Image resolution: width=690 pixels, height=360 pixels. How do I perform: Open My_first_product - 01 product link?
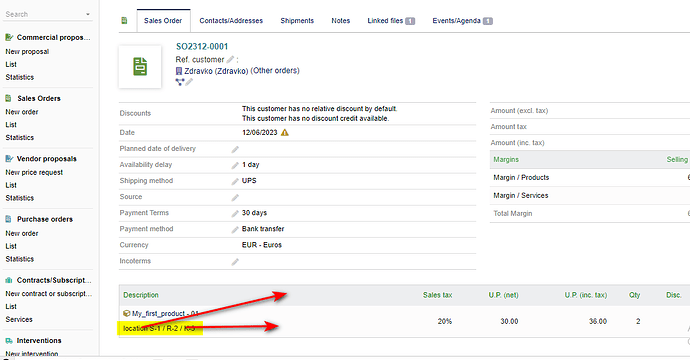[x=165, y=313]
